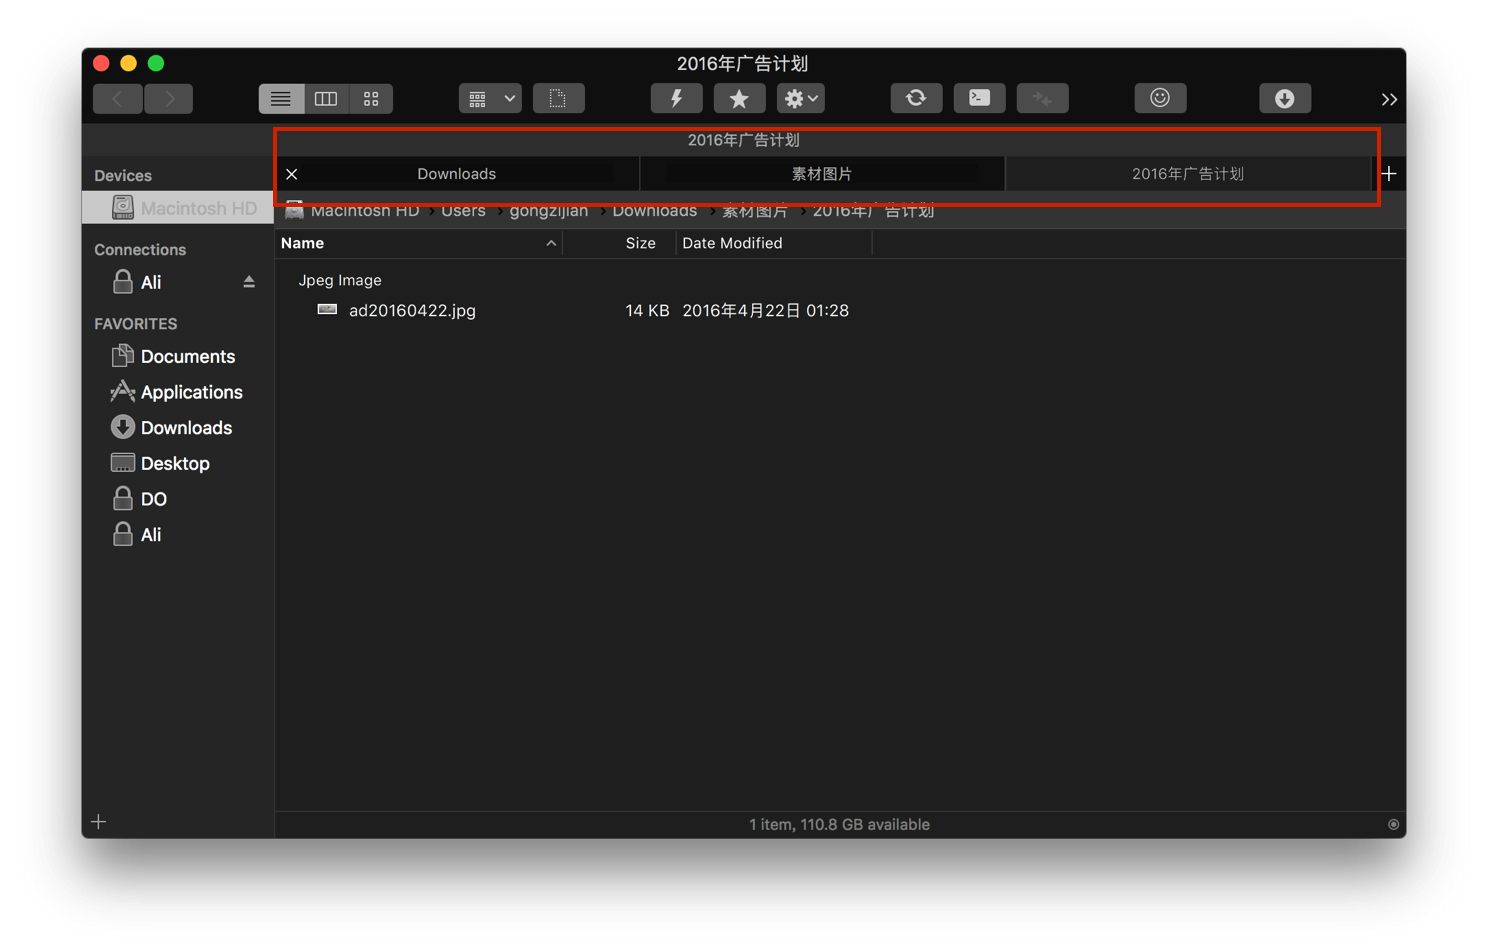Open favorites with the star icon
1488x952 pixels.
click(x=739, y=99)
